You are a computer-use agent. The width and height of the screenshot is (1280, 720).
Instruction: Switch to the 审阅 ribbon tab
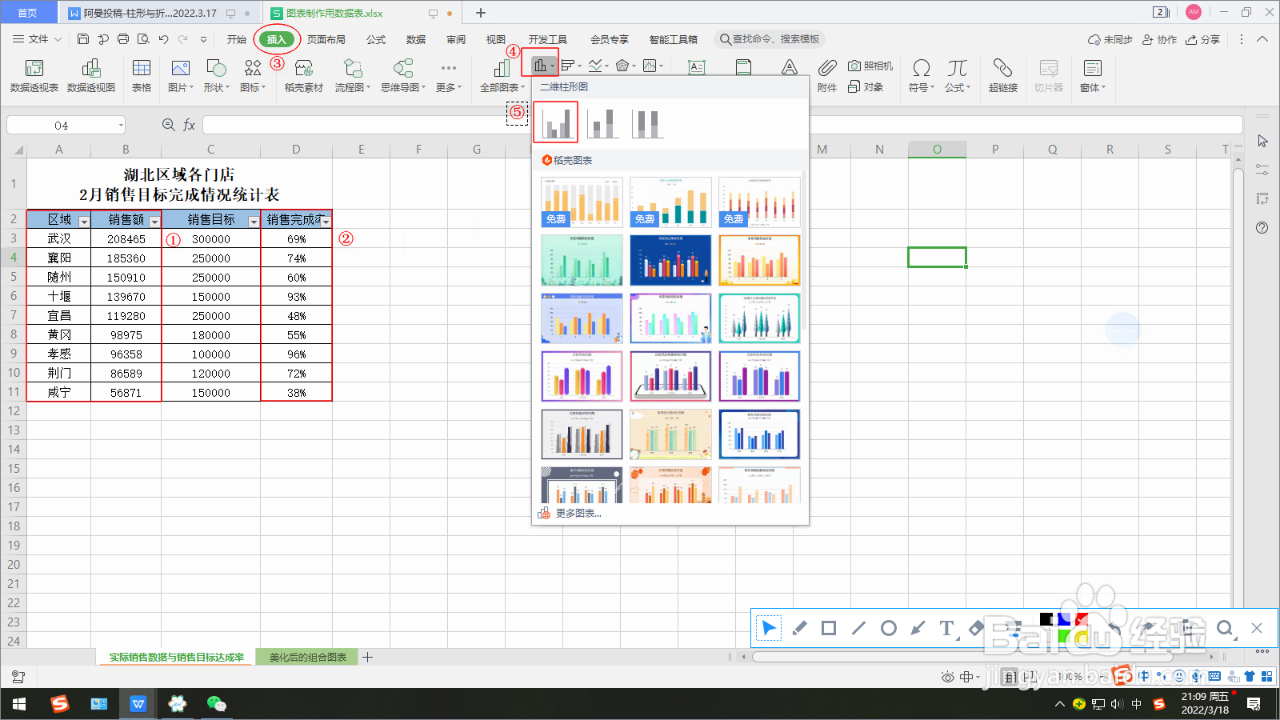click(456, 39)
